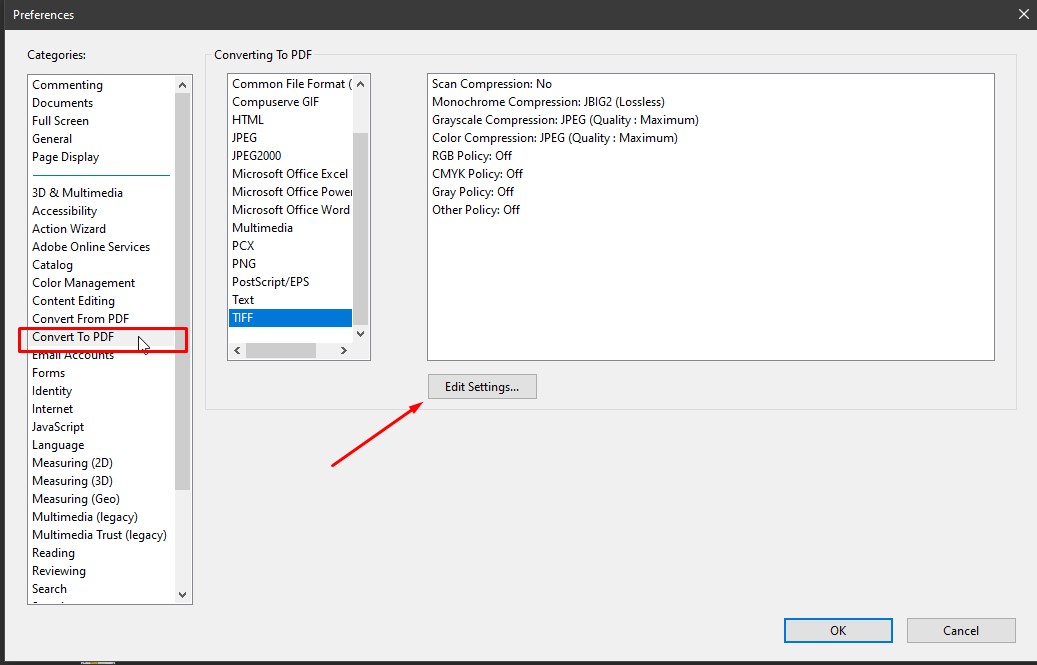Open Forms category

click(48, 373)
